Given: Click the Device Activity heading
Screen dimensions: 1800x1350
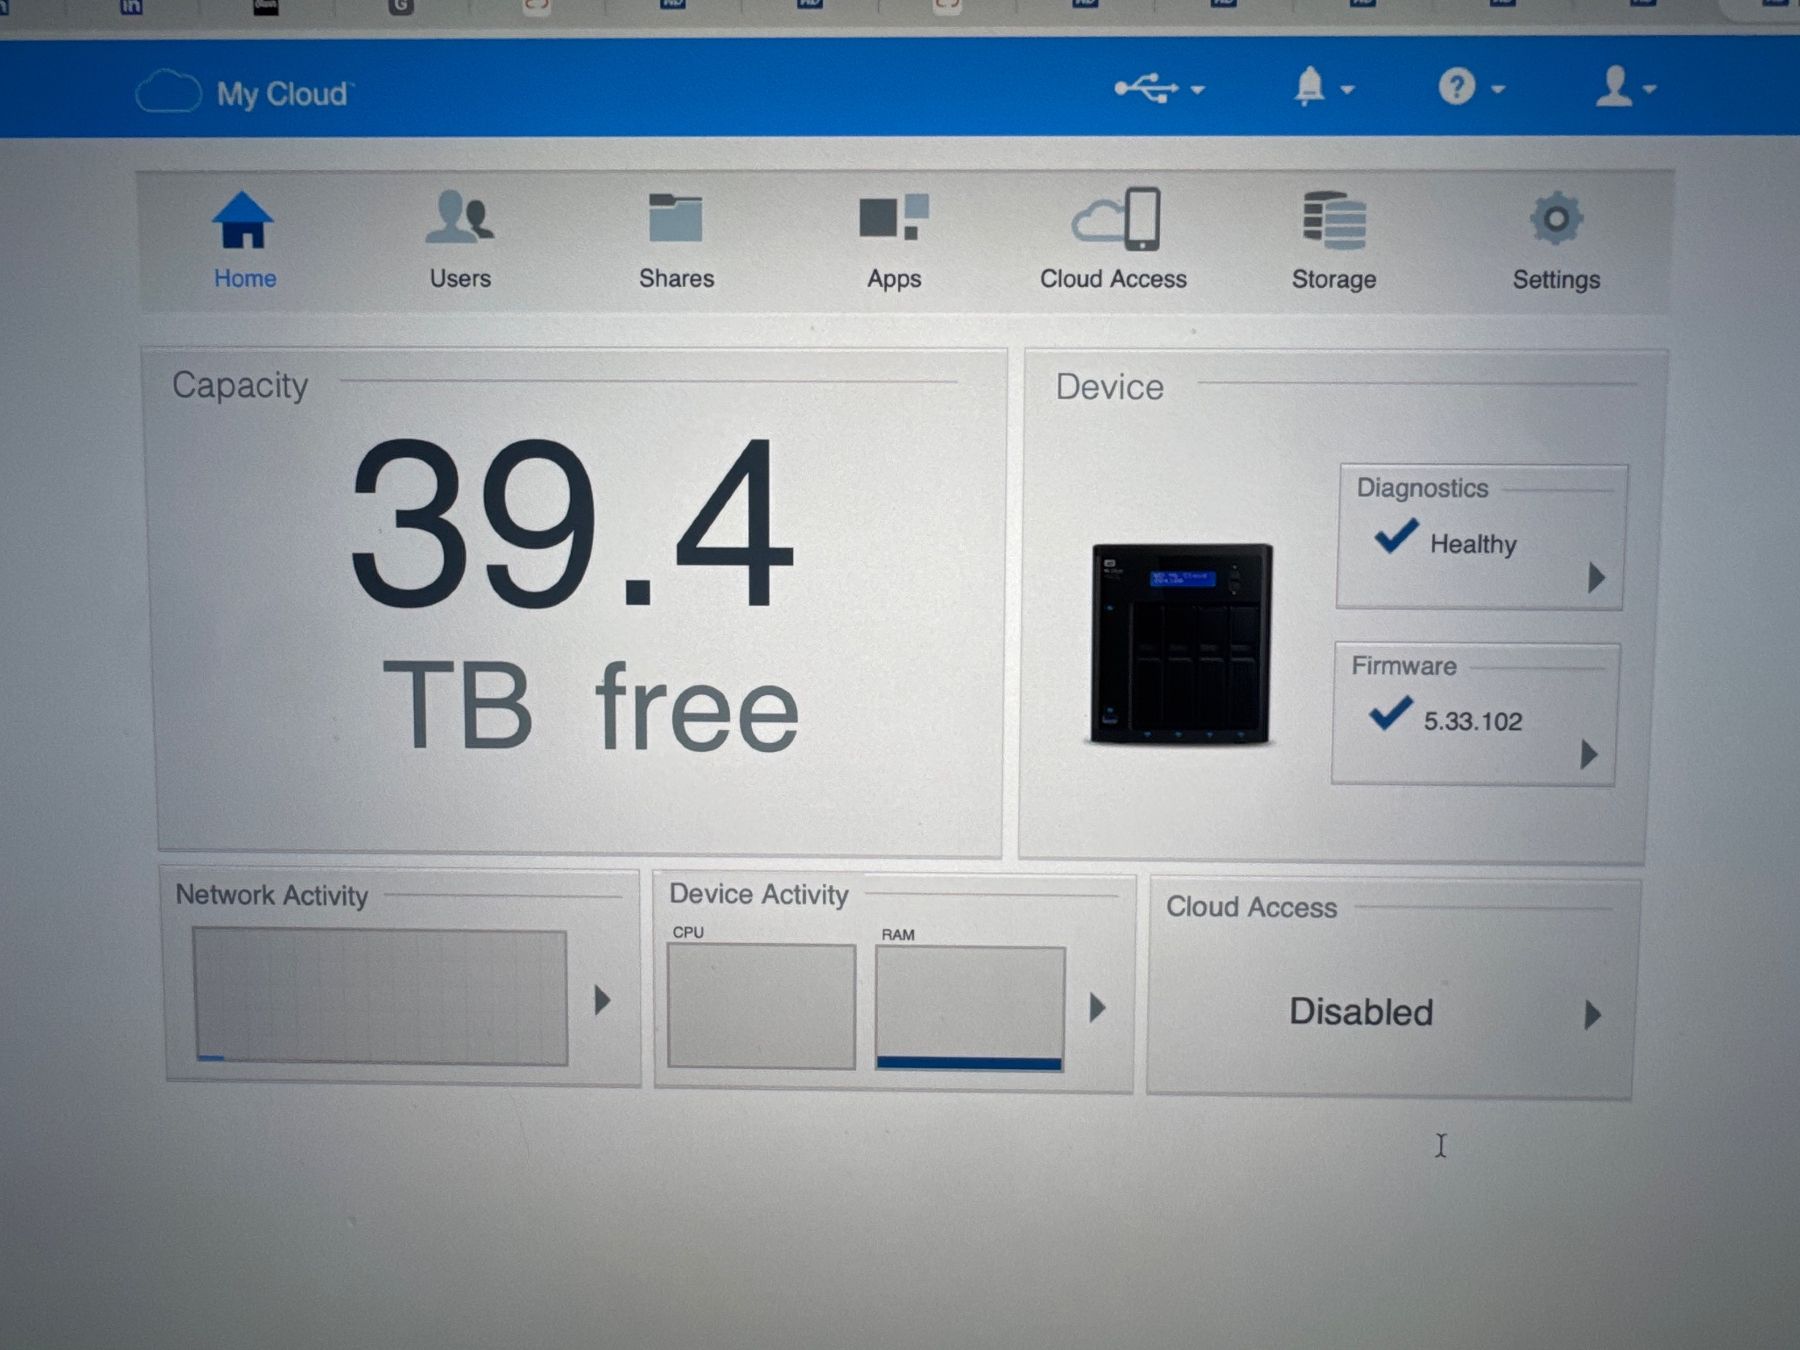Looking at the screenshot, I should click(759, 894).
